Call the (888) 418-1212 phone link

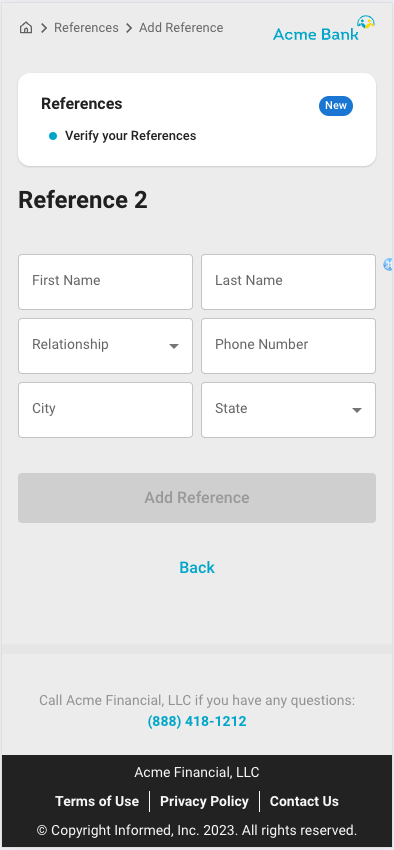click(x=197, y=722)
